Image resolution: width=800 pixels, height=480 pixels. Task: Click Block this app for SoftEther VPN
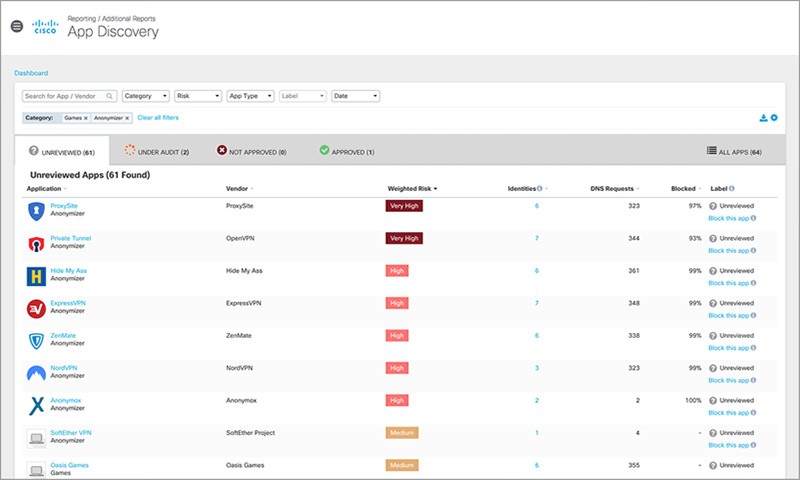pos(728,445)
